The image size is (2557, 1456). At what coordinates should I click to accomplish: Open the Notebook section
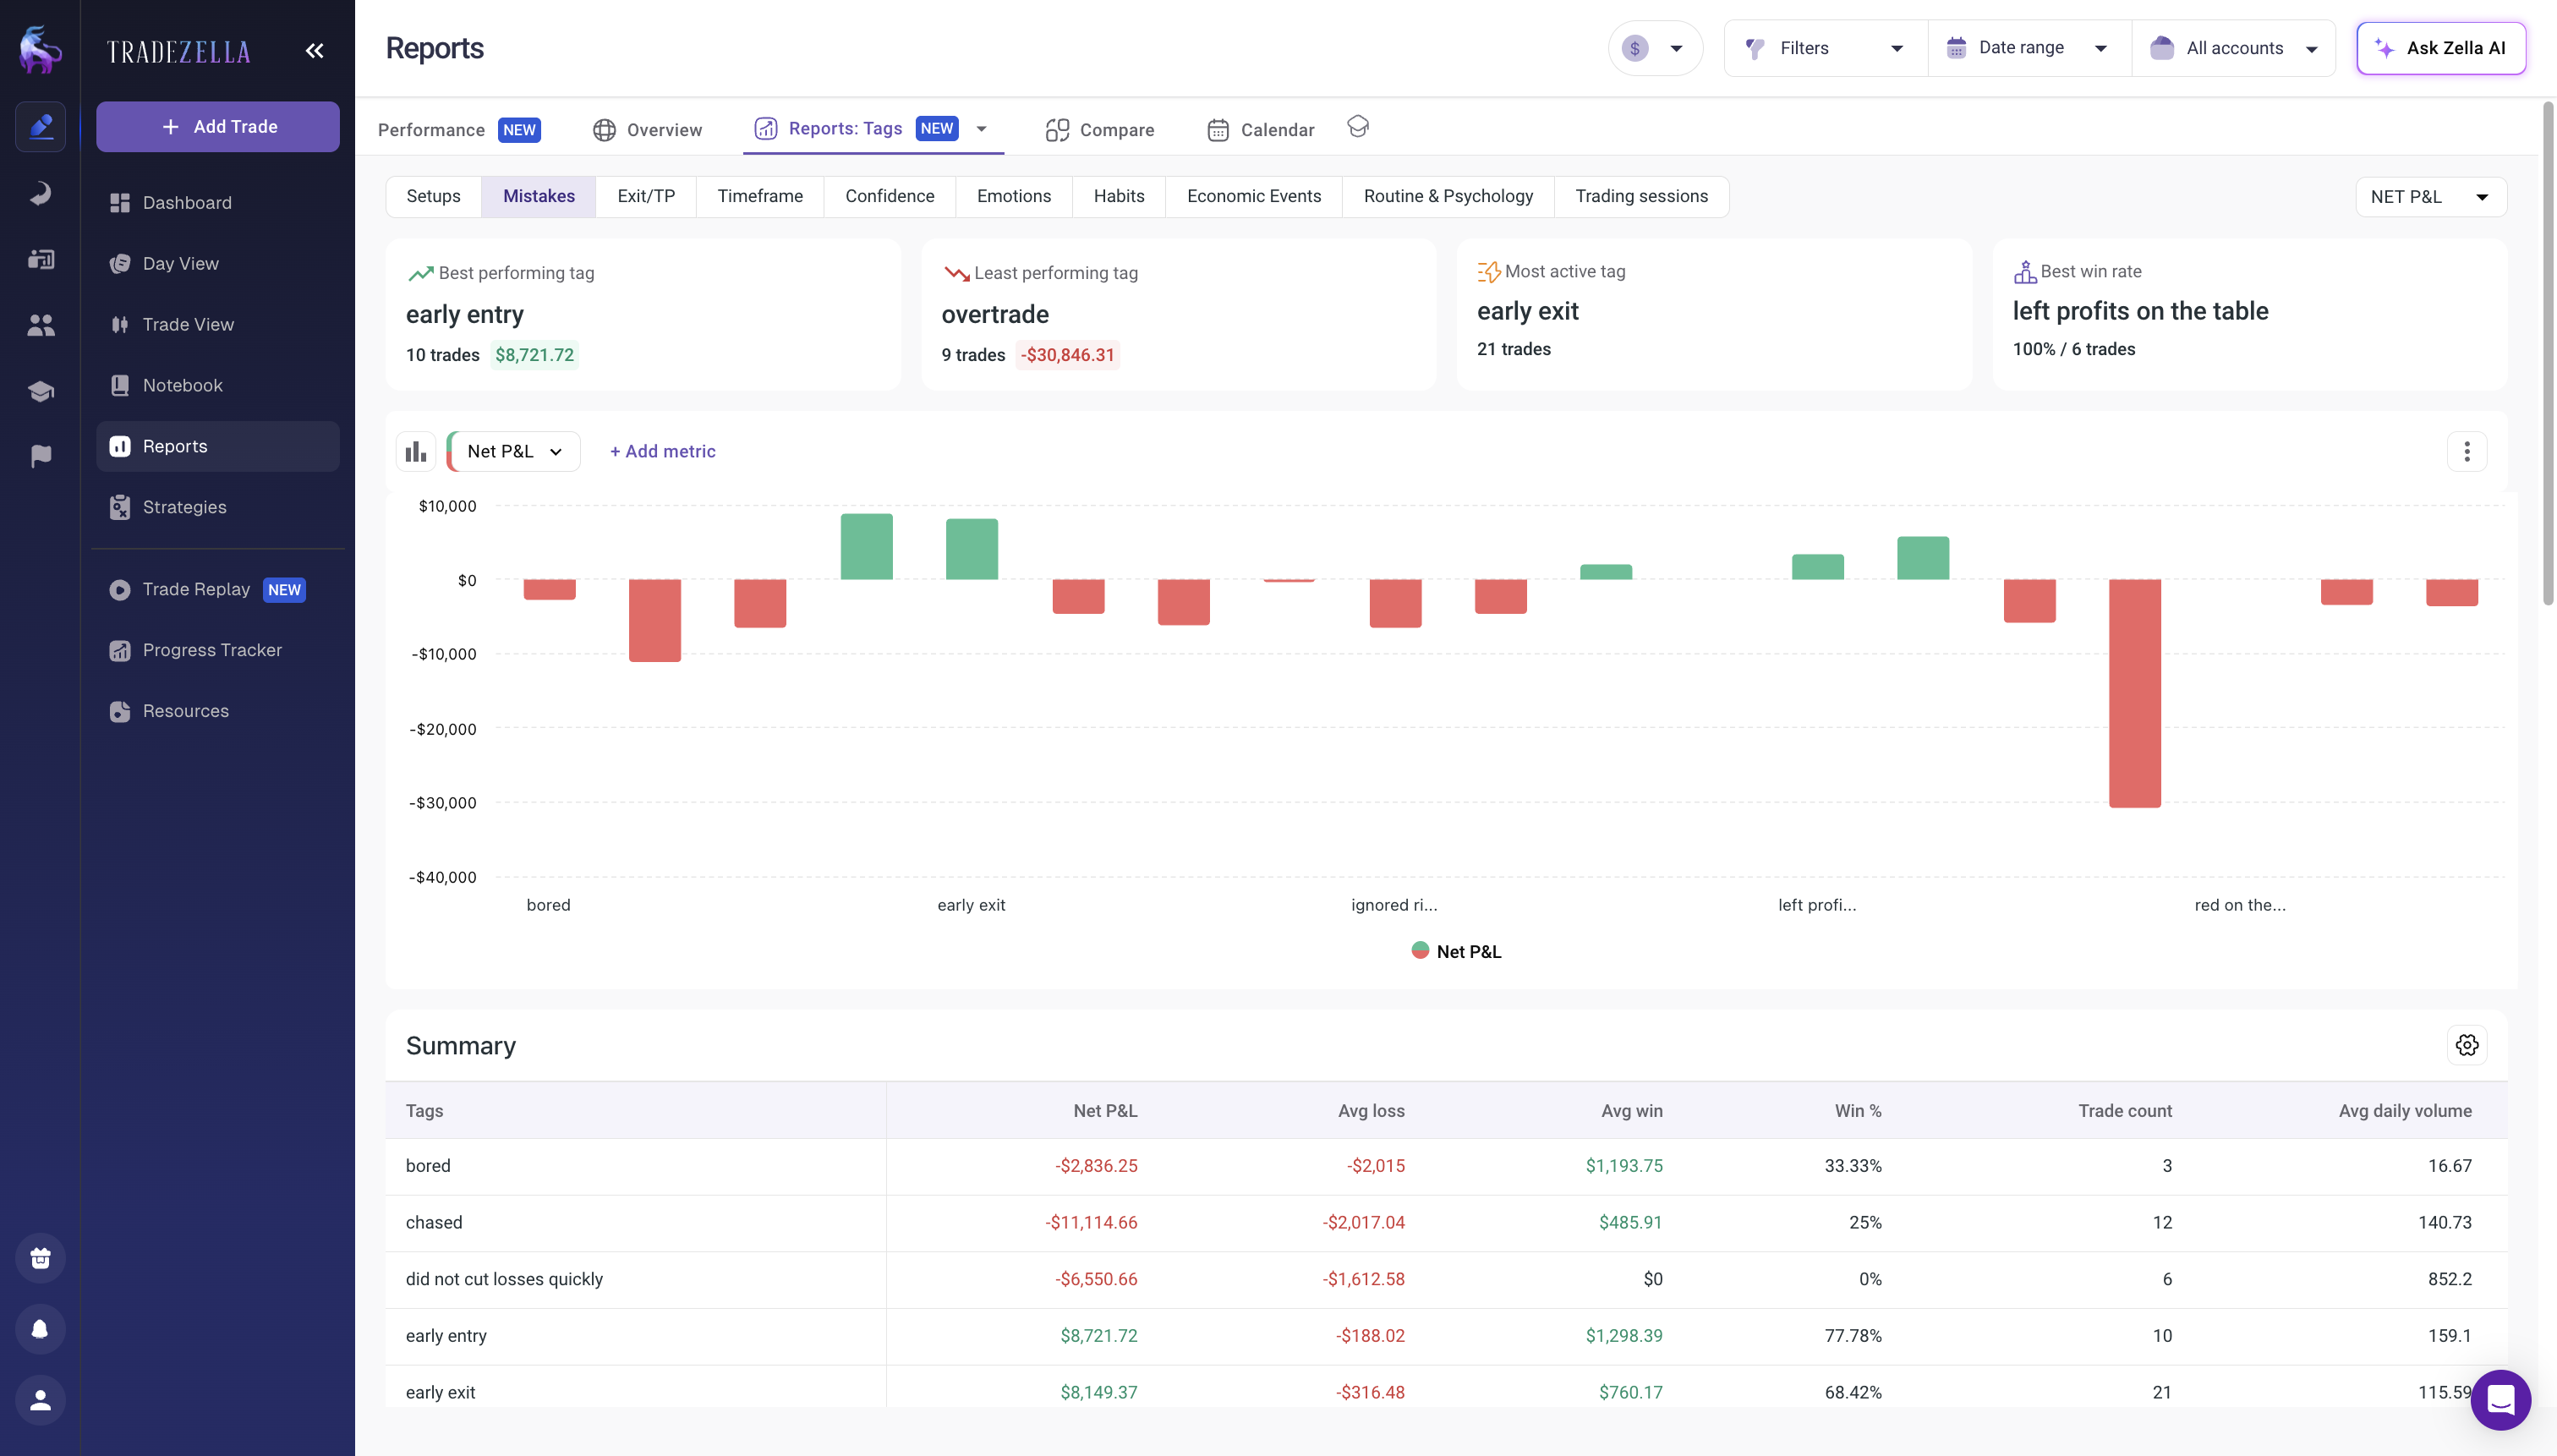pos(184,385)
